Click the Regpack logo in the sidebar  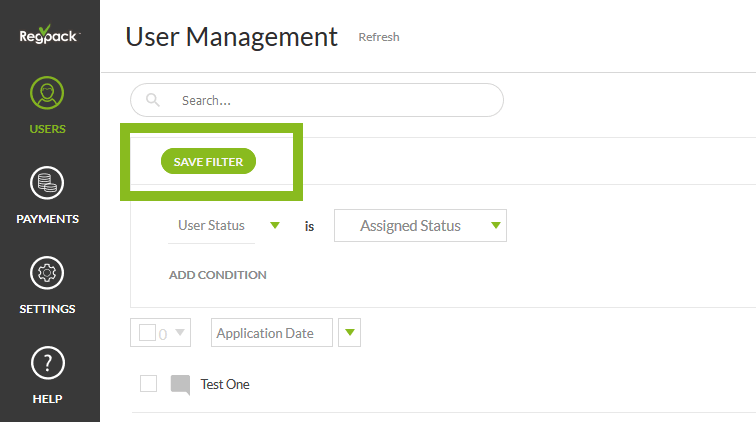(49, 35)
